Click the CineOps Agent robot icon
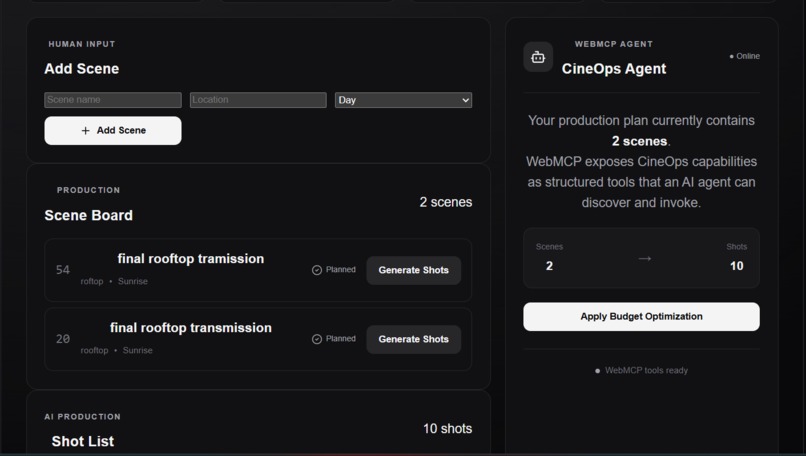 point(538,57)
